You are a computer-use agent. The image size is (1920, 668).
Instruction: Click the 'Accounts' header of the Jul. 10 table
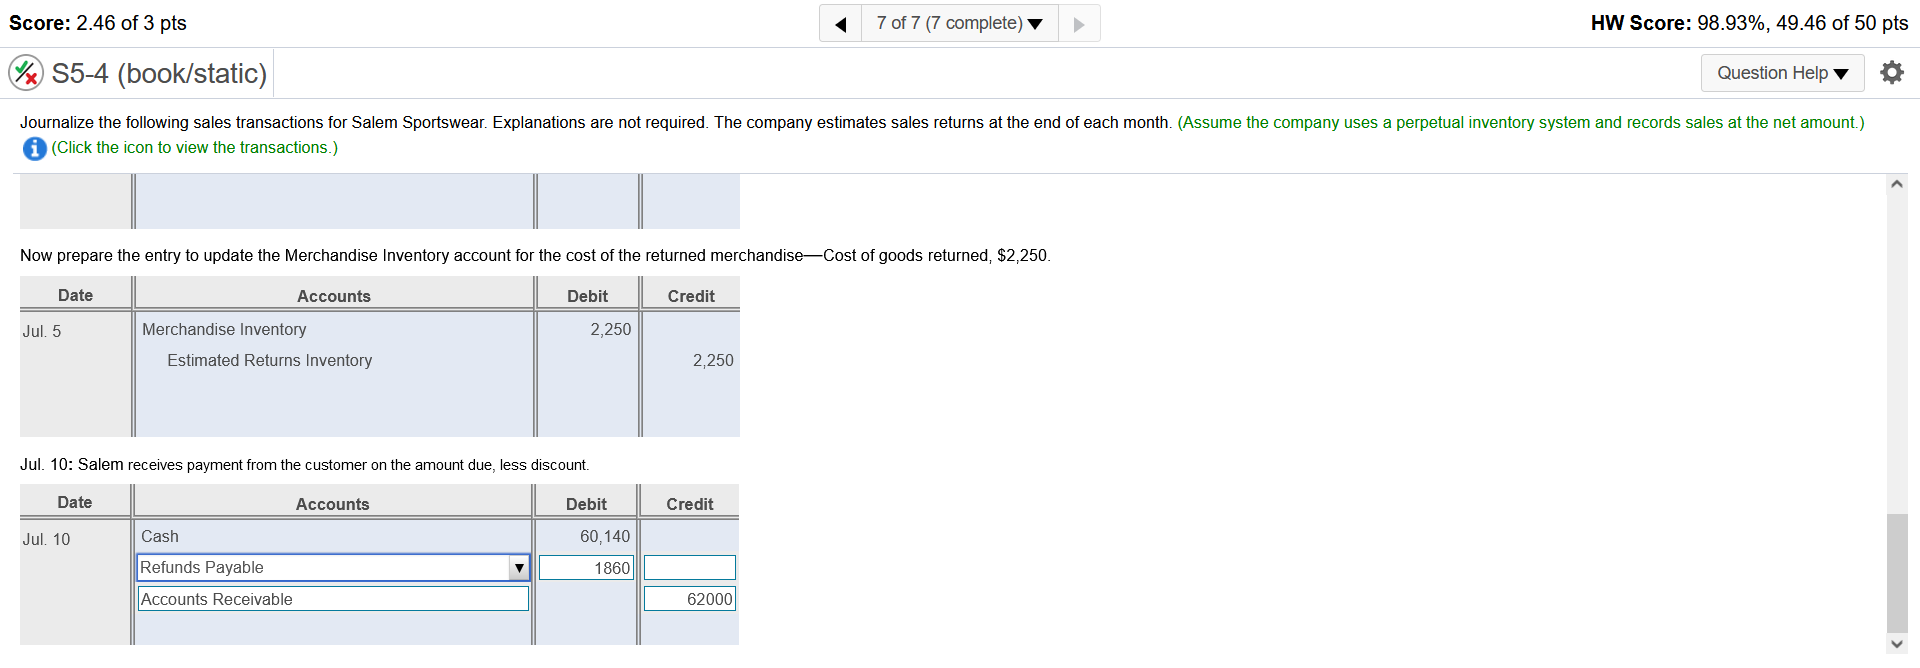(333, 504)
